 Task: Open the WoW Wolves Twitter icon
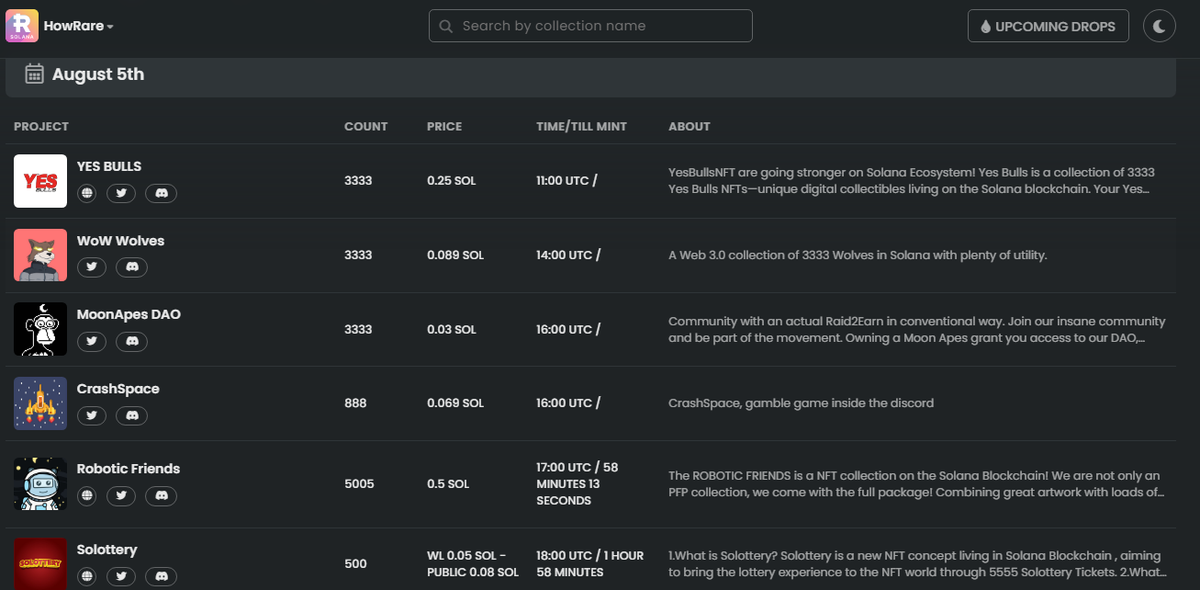tap(92, 267)
